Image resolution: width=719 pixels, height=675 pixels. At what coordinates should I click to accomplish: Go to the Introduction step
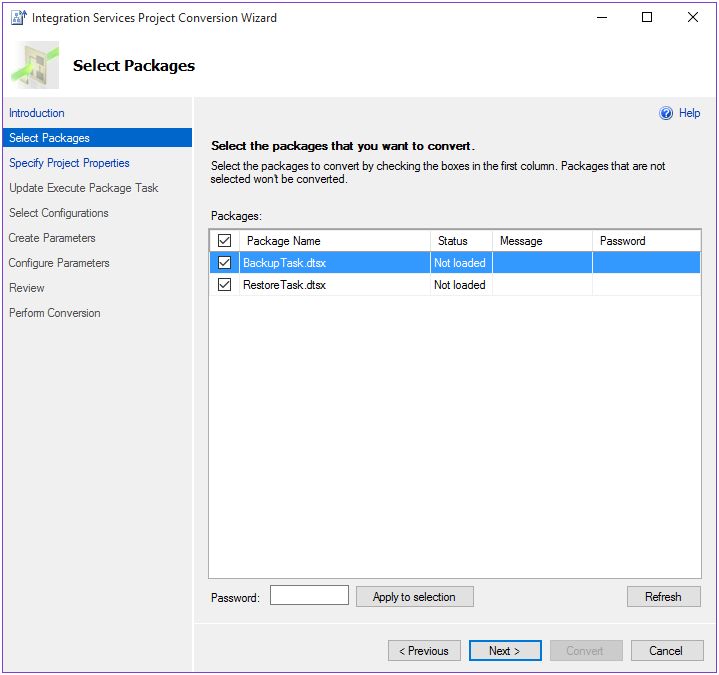37,113
